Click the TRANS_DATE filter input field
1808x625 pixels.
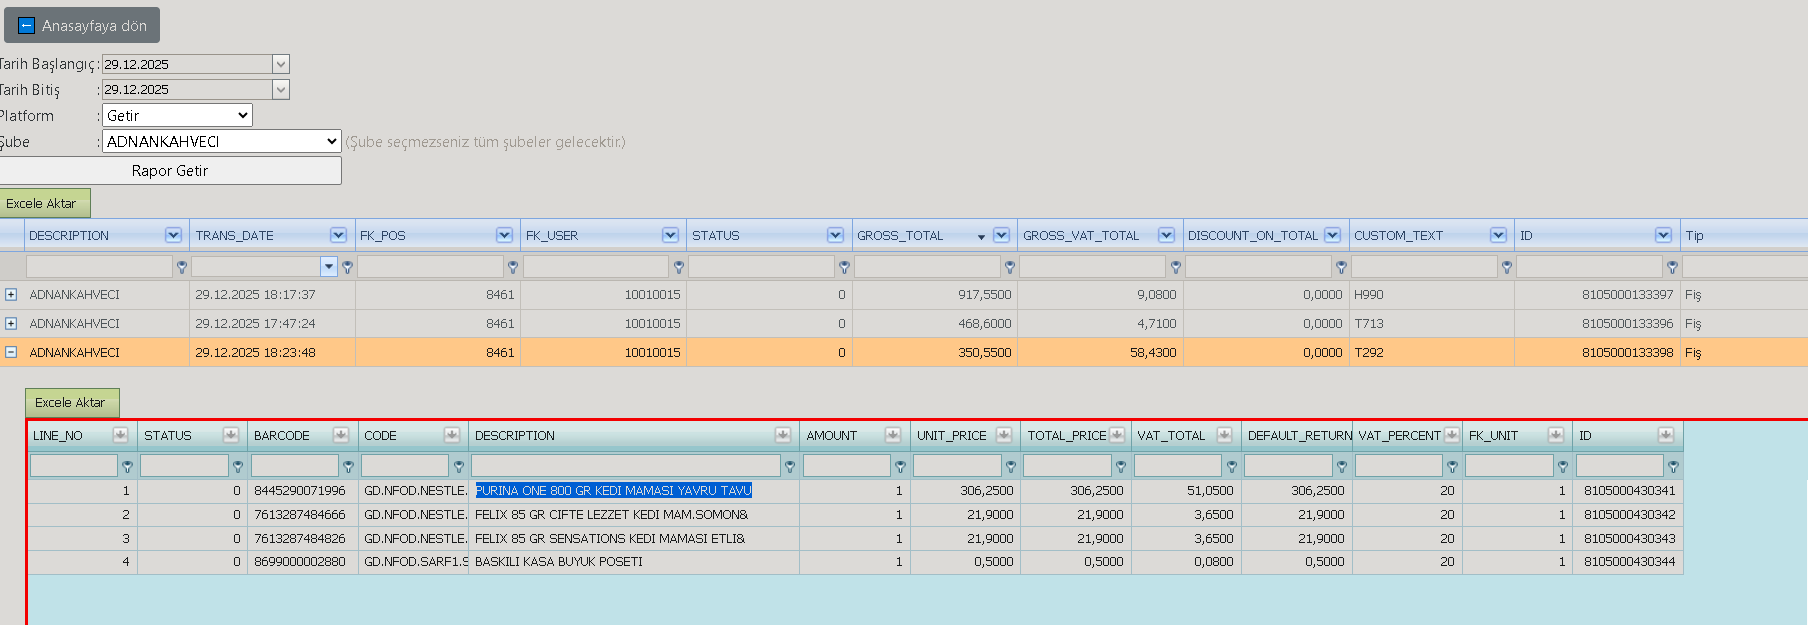pyautogui.click(x=256, y=266)
